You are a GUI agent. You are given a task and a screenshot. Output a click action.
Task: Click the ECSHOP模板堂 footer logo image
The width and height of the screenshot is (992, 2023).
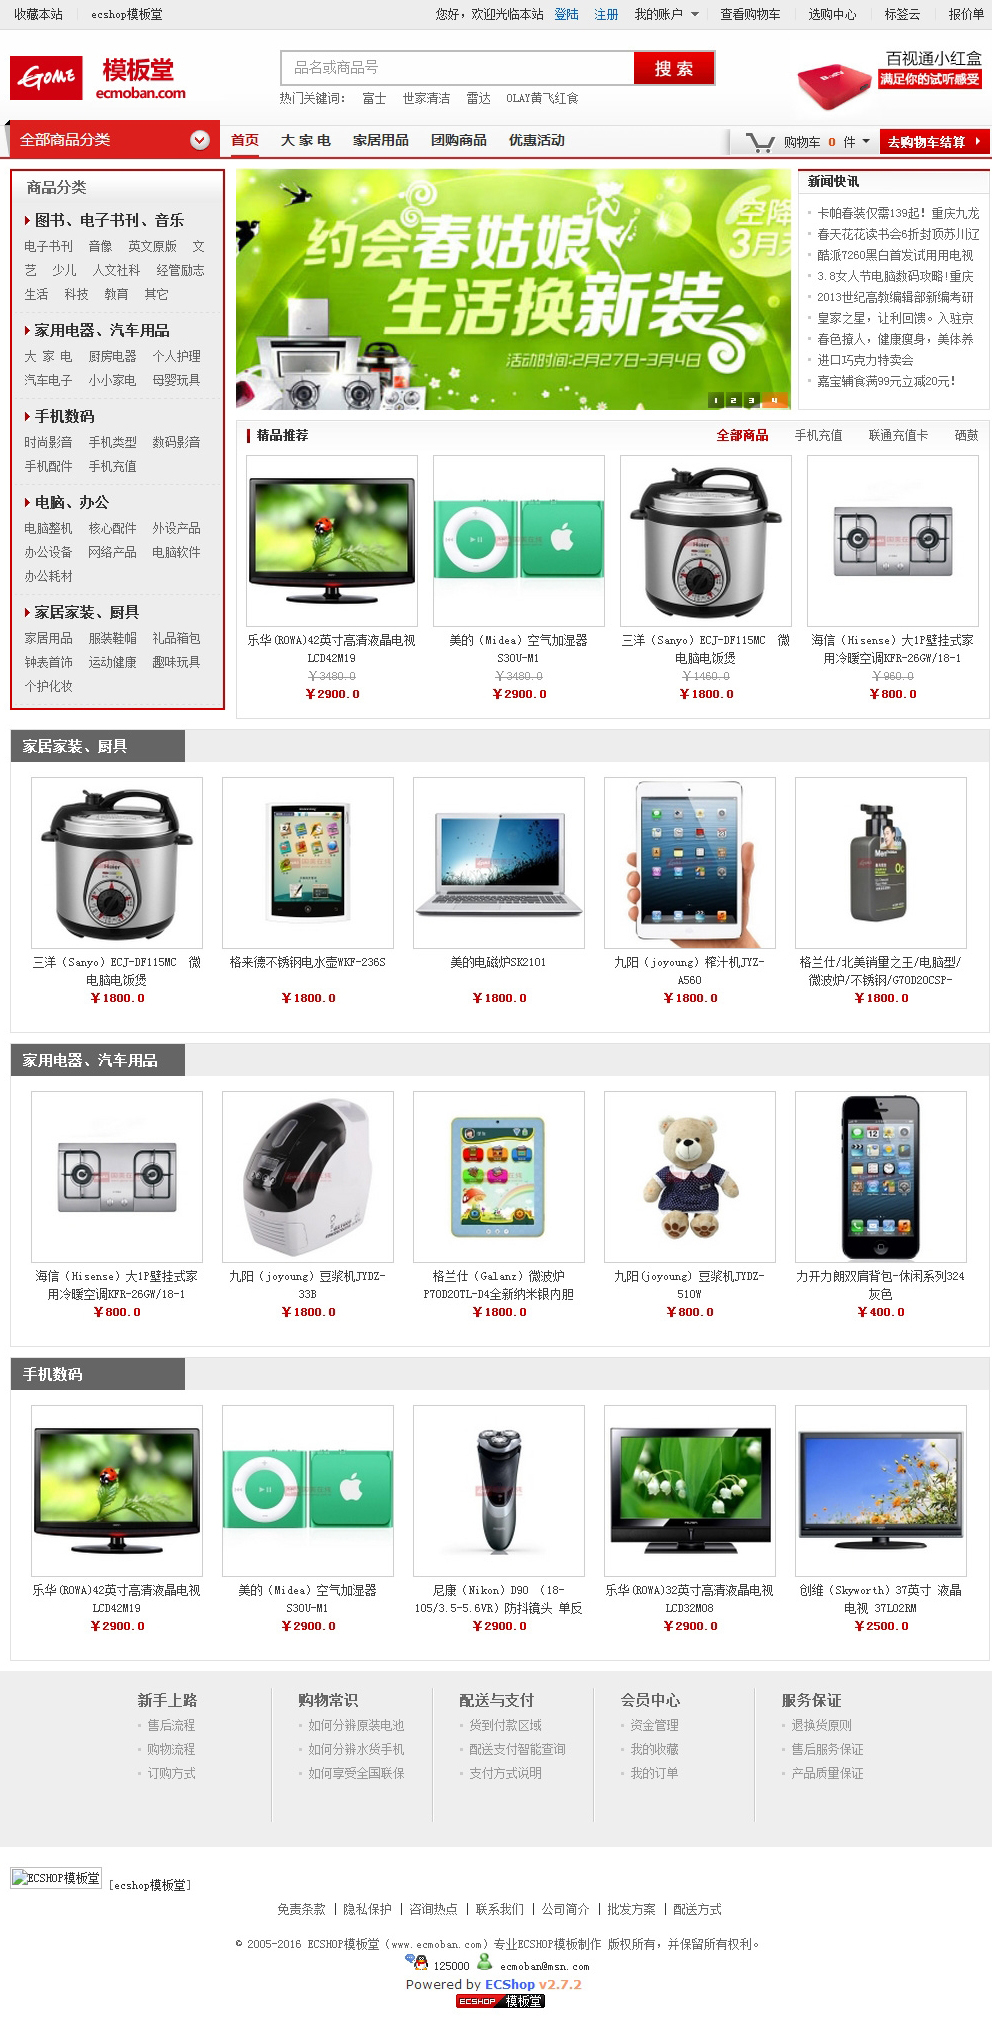click(56, 1878)
